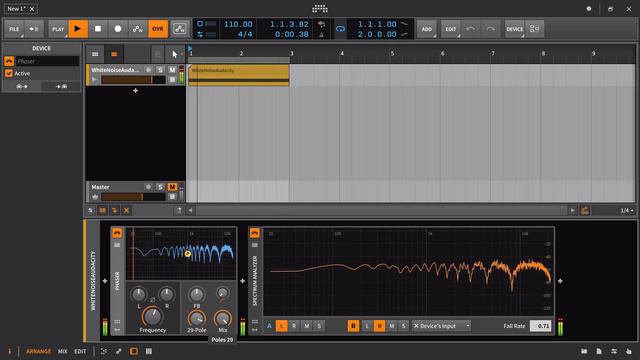Screen dimensions: 640x360
Task: Open the EDIT menu in the header
Action: pos(451,29)
